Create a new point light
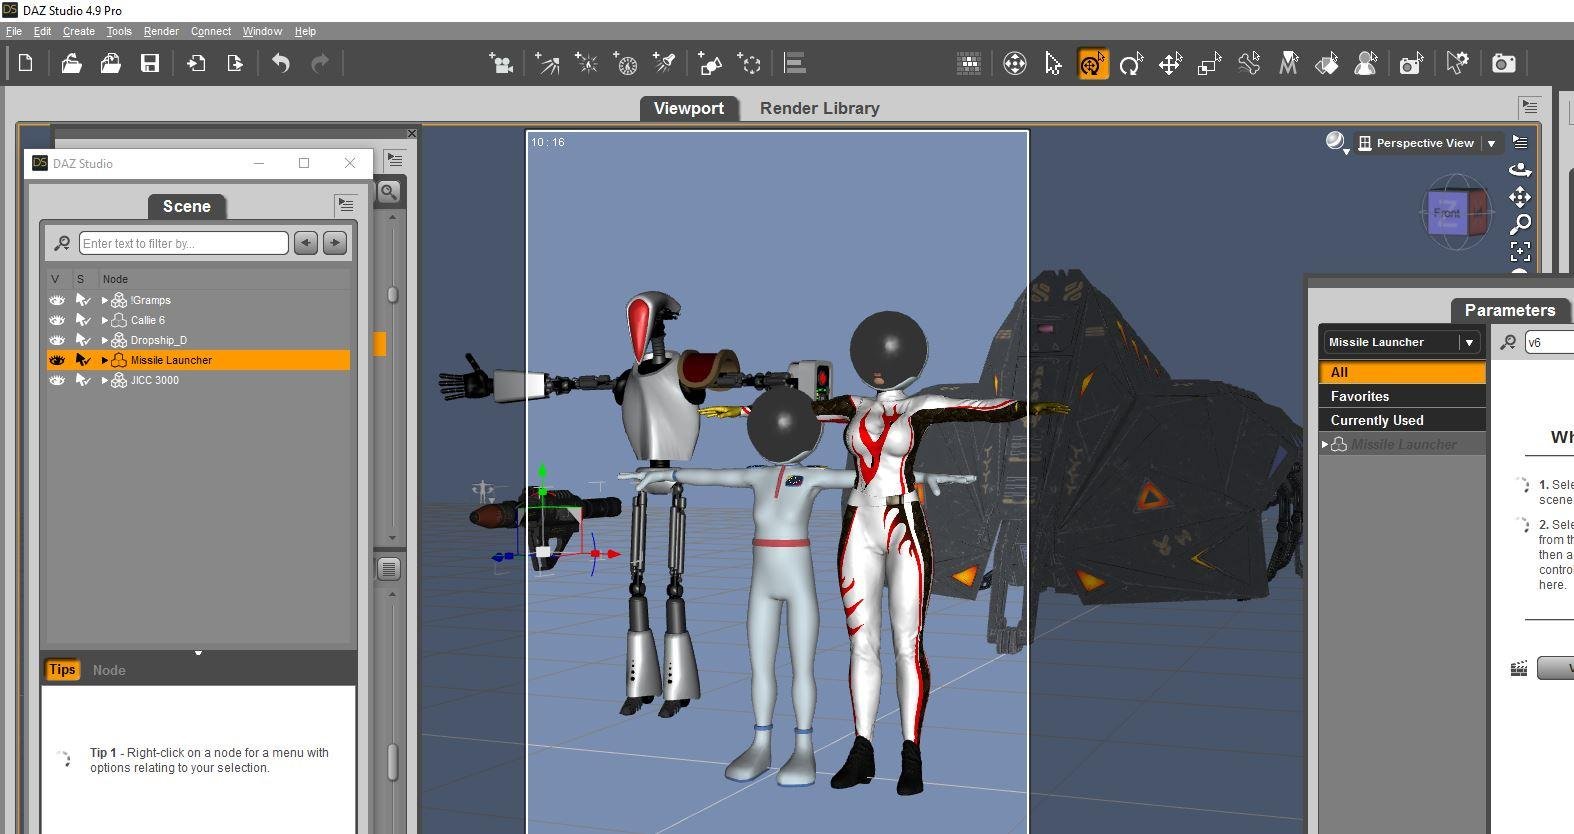The width and height of the screenshot is (1574, 834). tap(587, 64)
